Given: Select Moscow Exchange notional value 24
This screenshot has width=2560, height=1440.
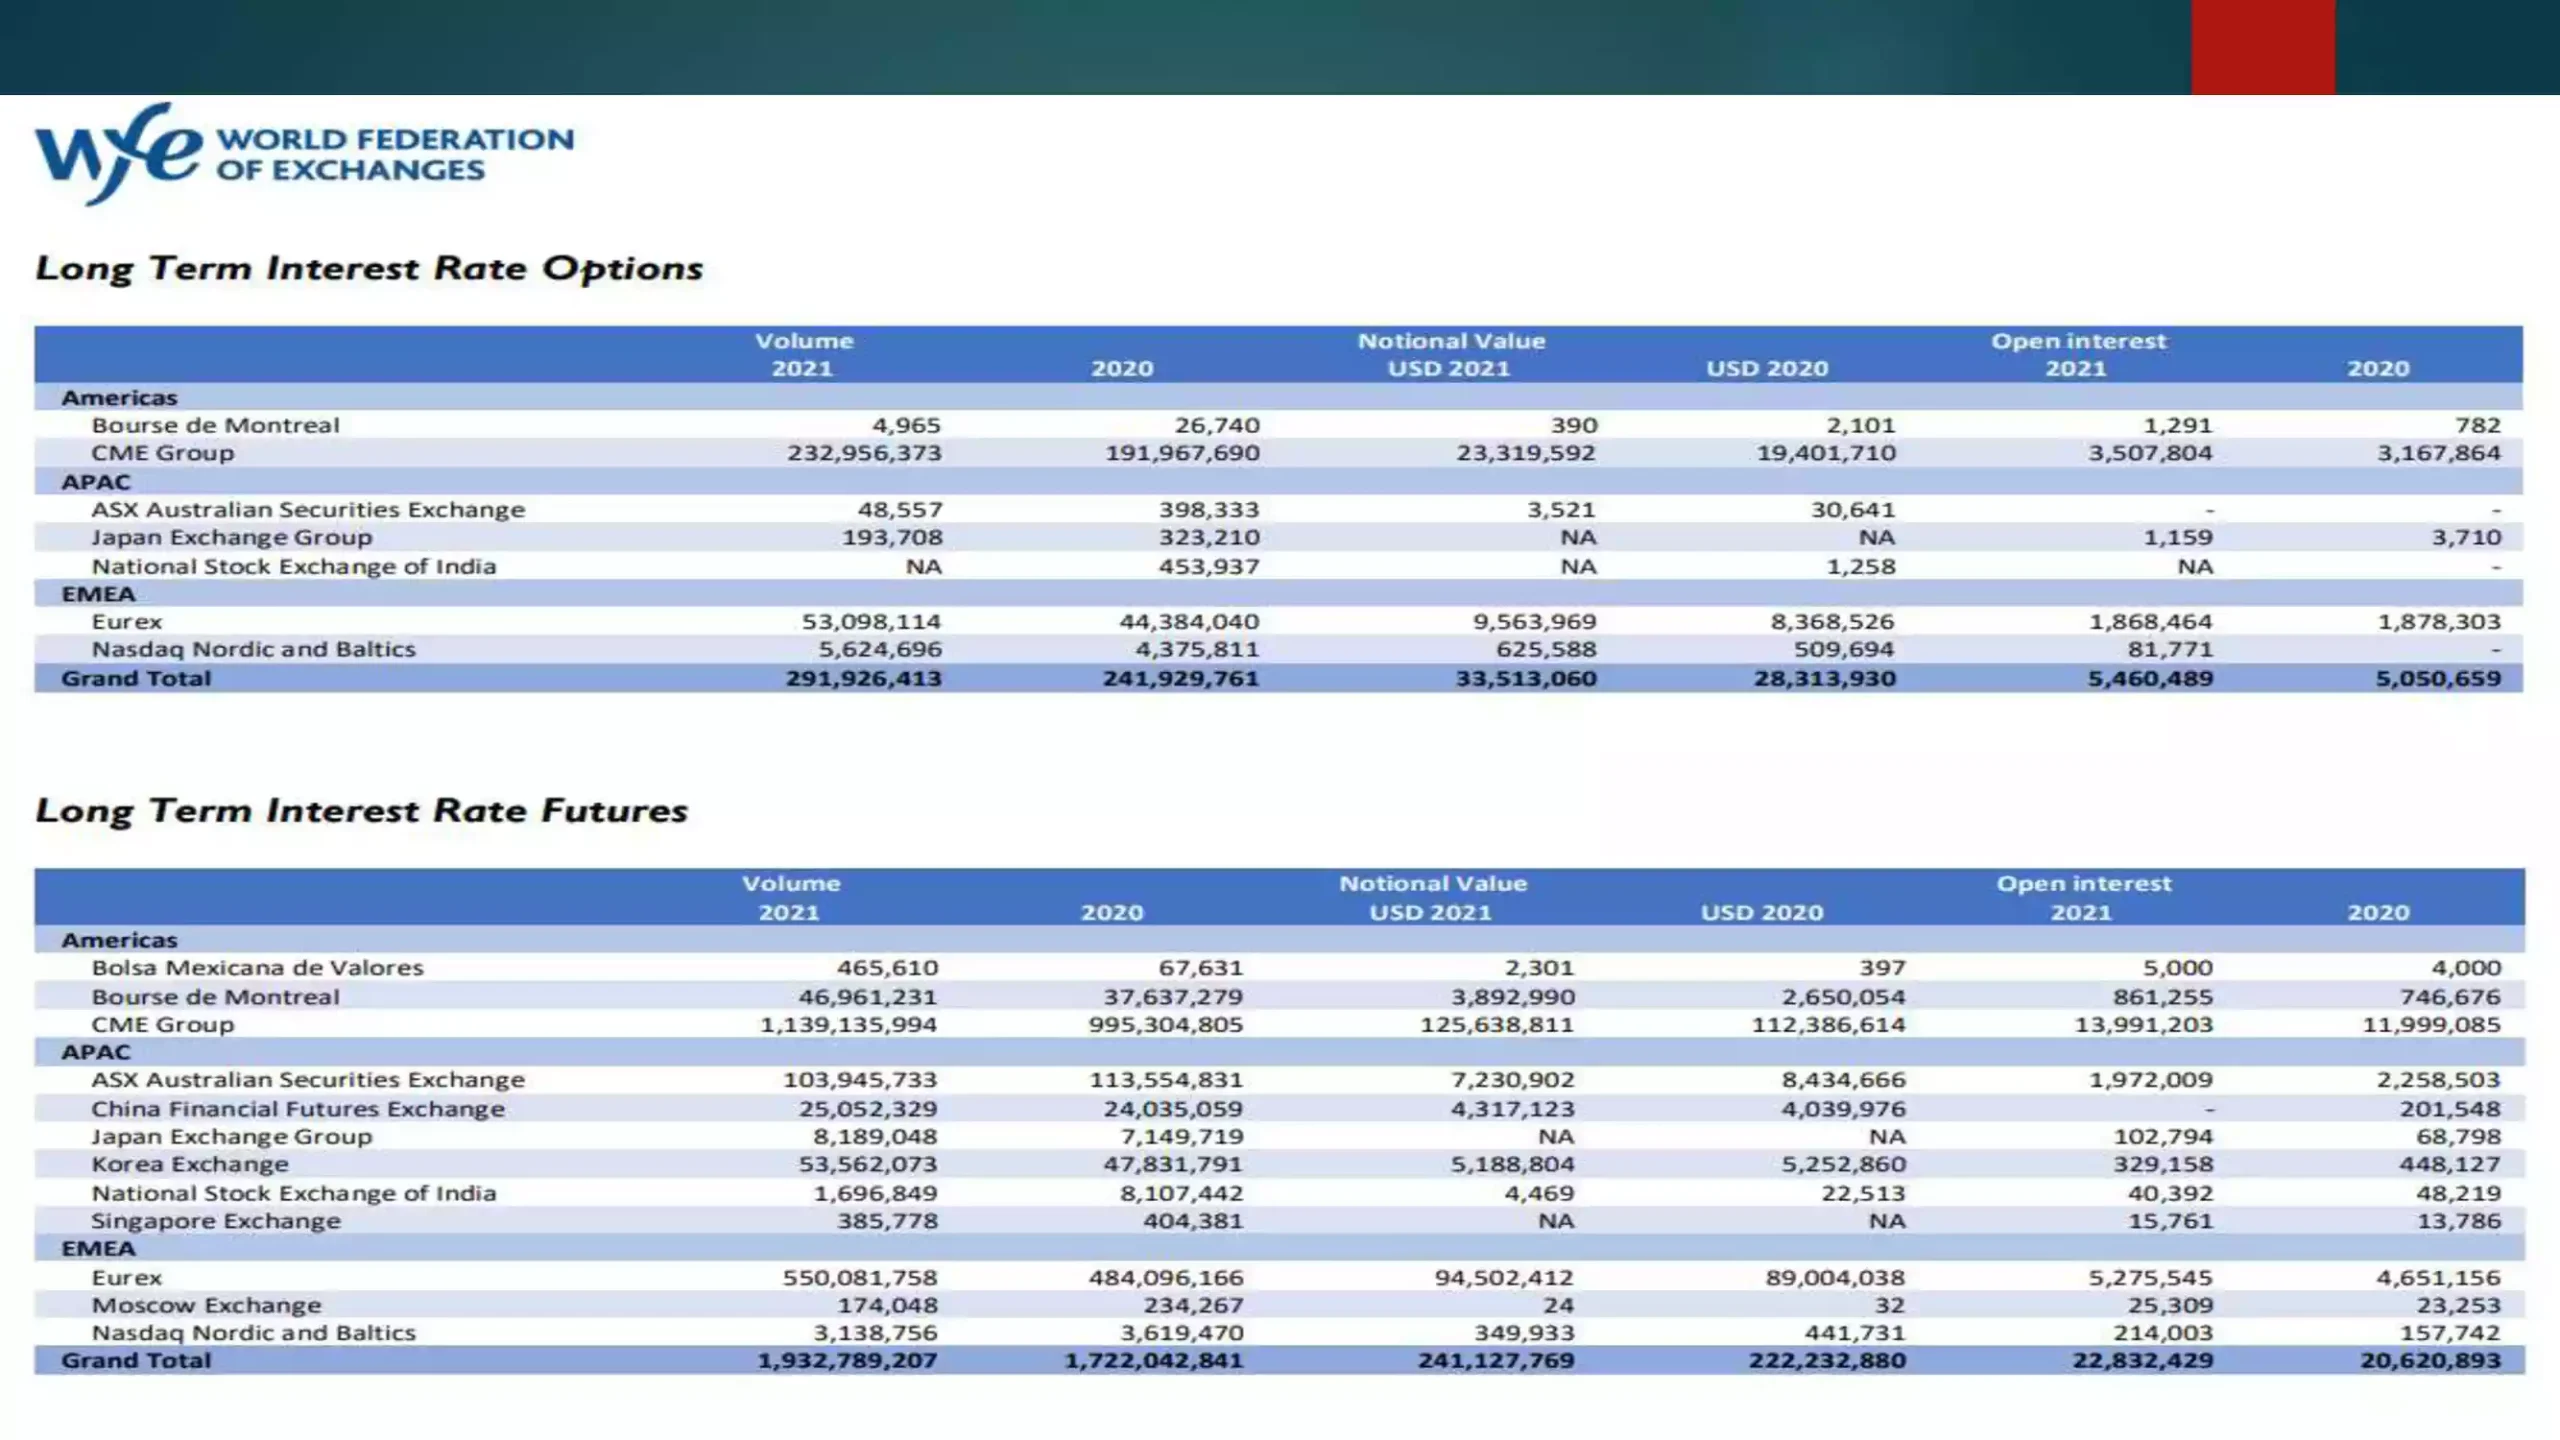Looking at the screenshot, I should point(1558,1306).
